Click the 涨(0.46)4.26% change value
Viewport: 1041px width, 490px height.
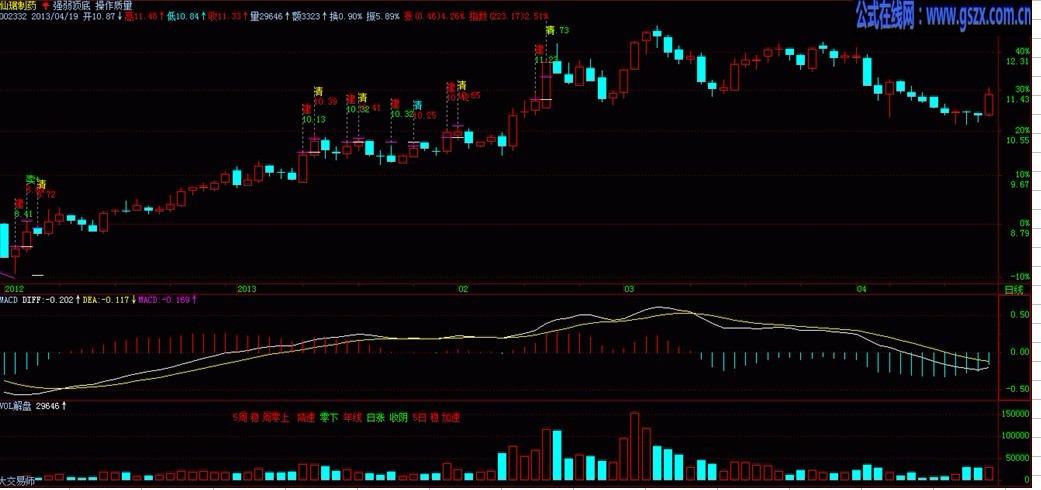pos(434,15)
